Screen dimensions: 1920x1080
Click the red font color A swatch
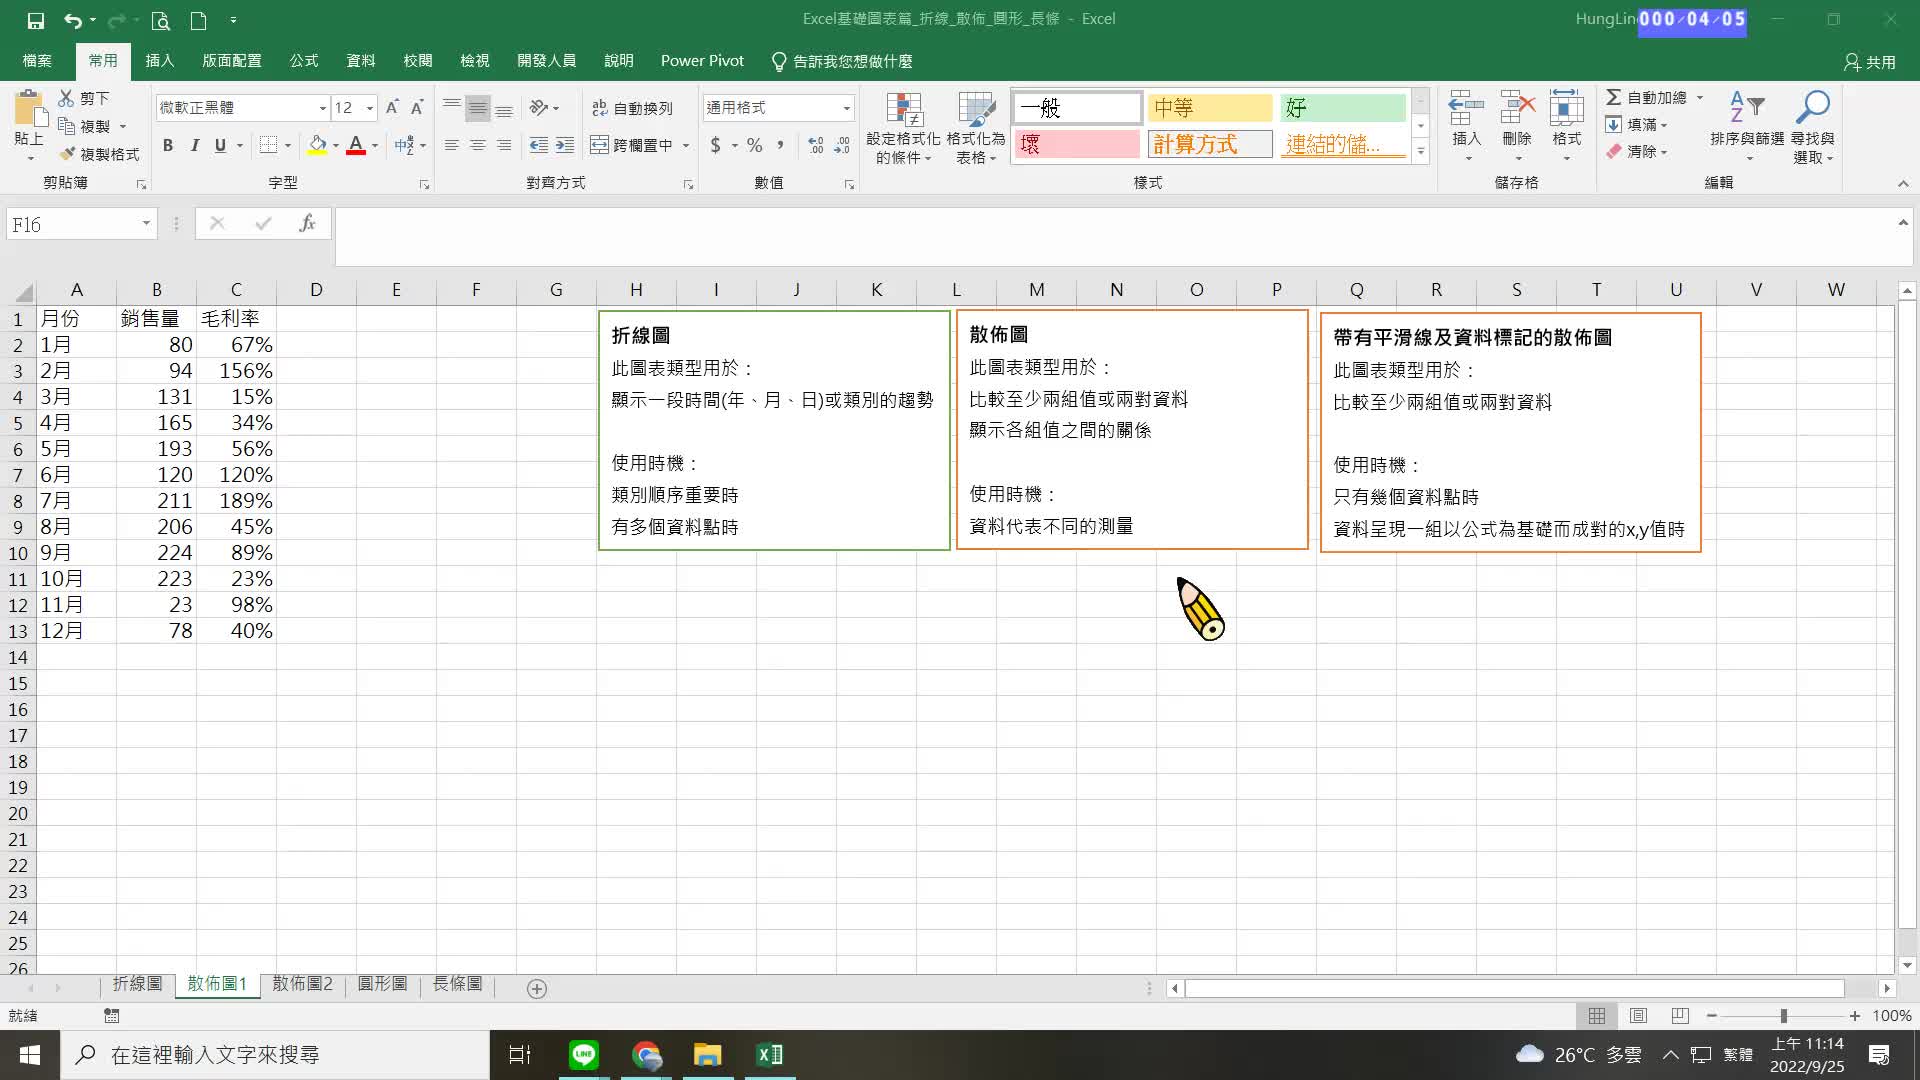point(356,146)
